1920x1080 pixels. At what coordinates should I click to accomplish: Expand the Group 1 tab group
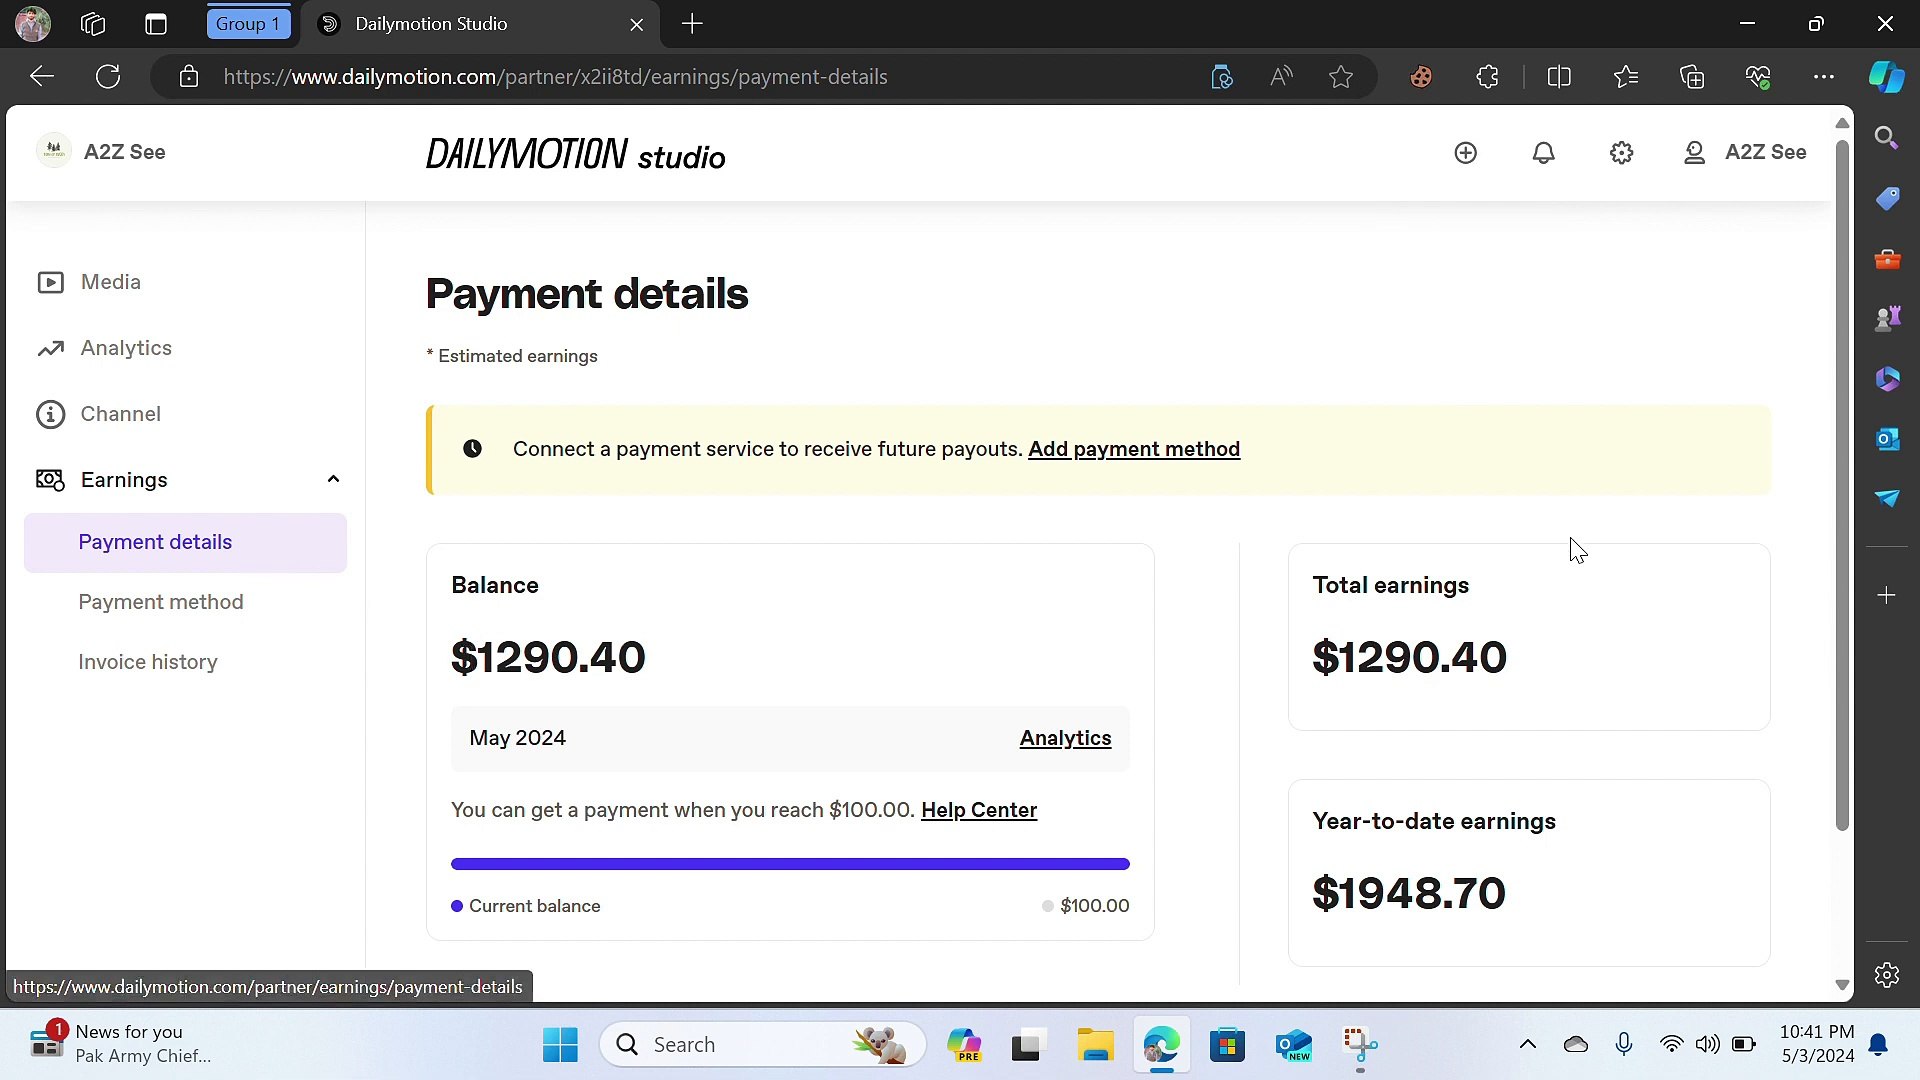247,23
